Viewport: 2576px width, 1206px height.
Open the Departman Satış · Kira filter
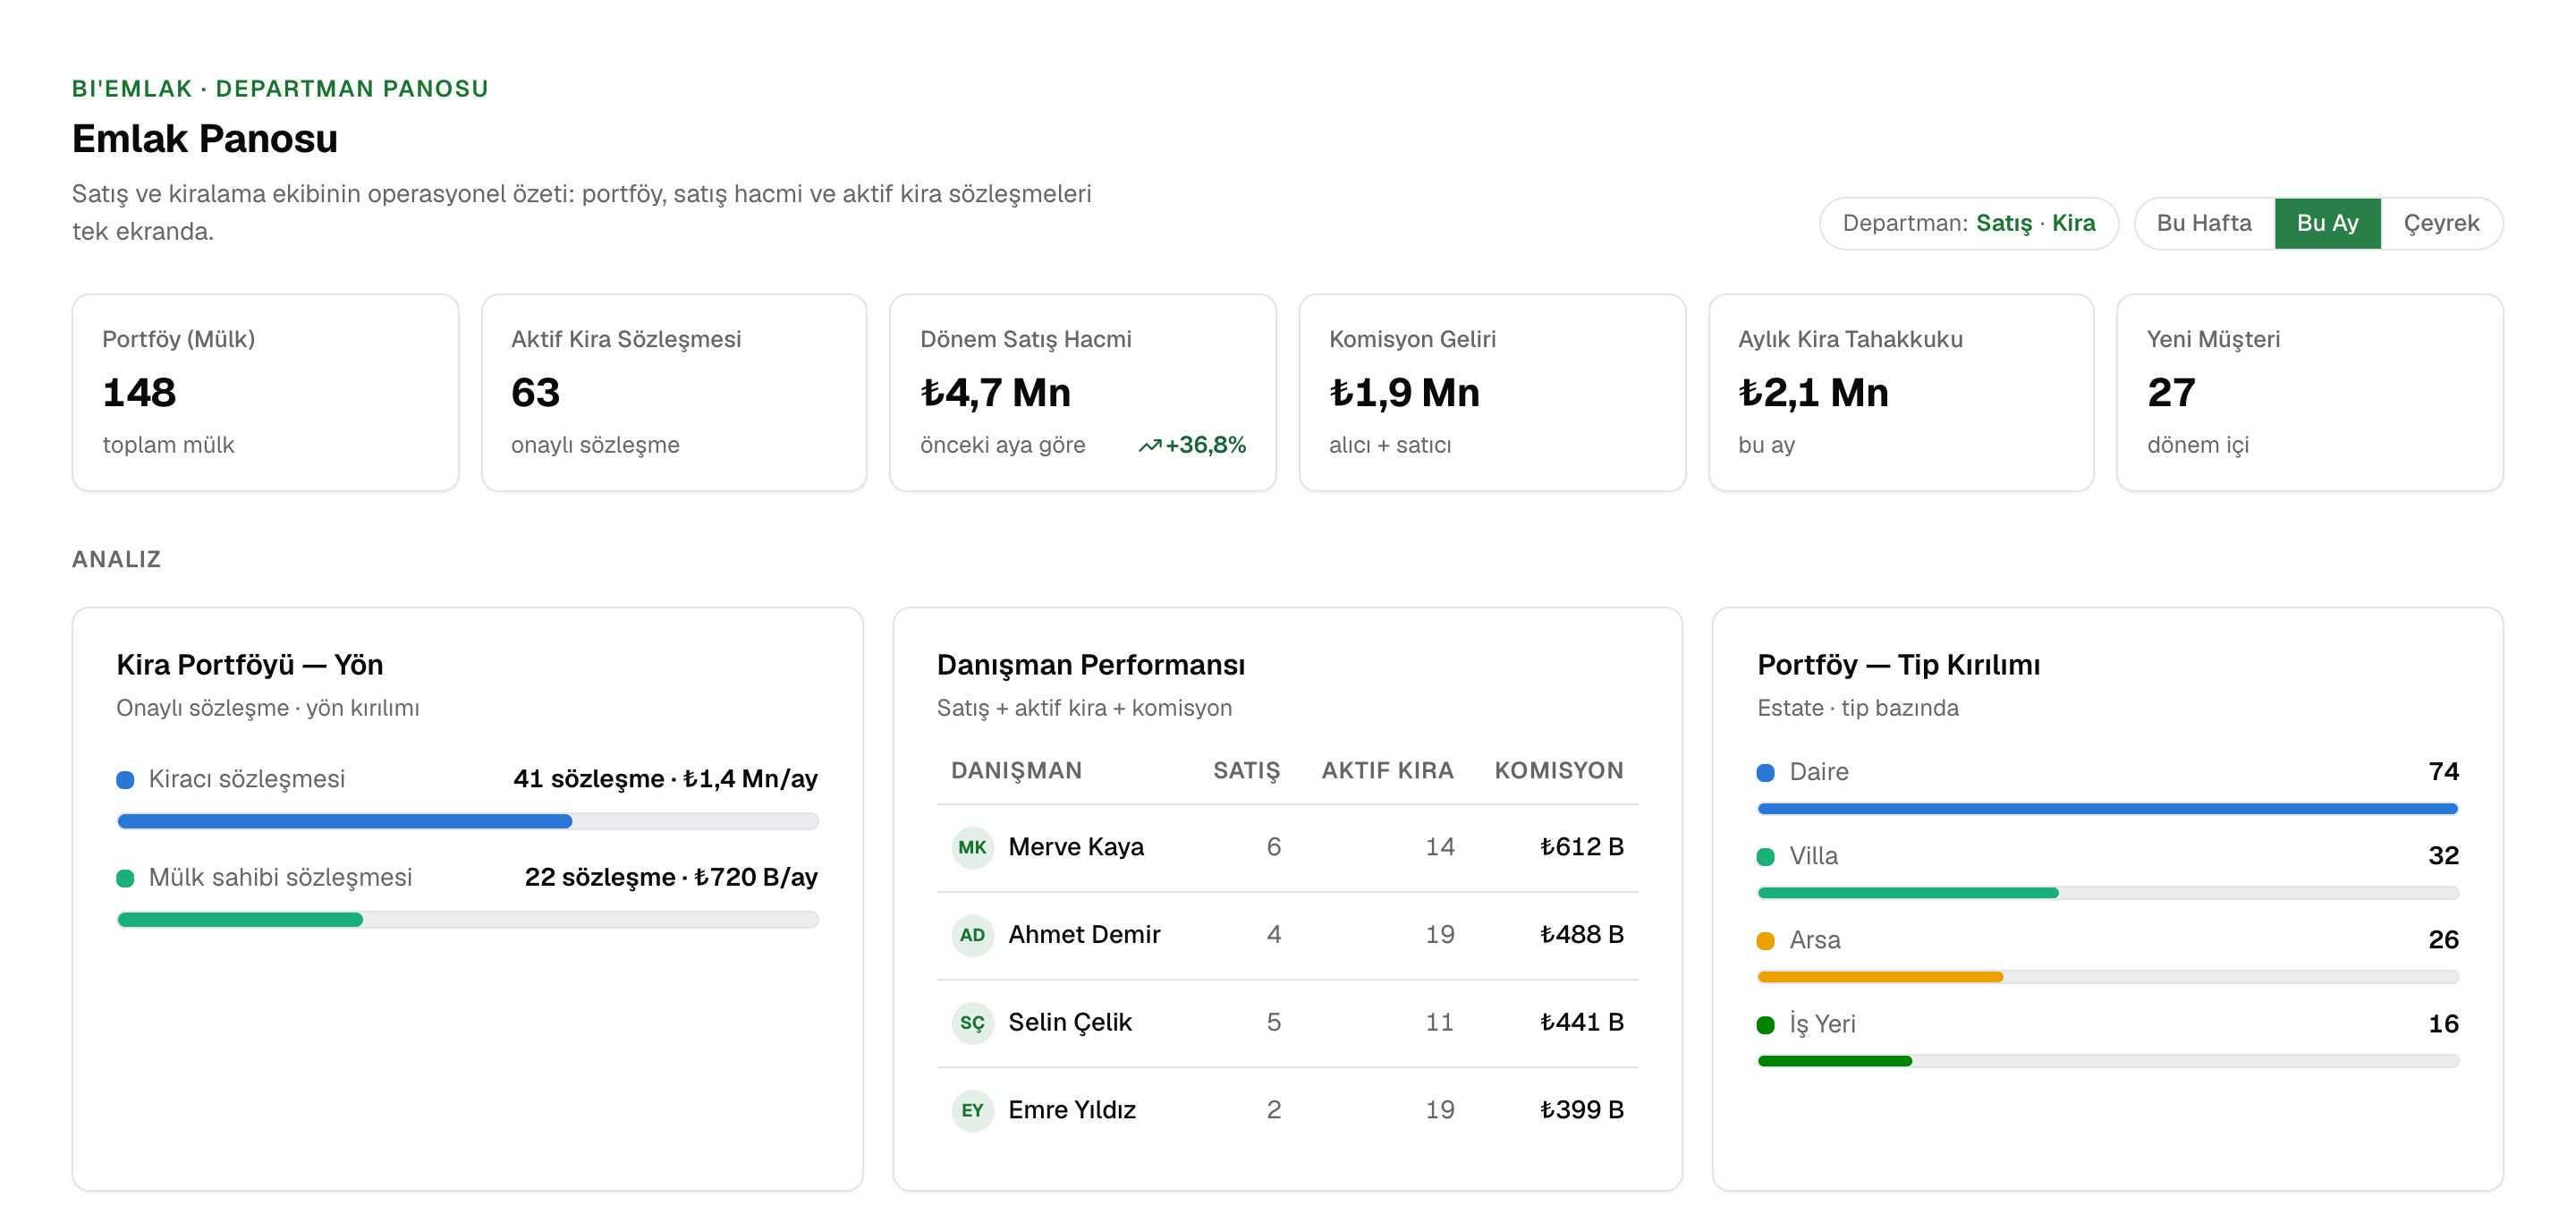[1967, 223]
